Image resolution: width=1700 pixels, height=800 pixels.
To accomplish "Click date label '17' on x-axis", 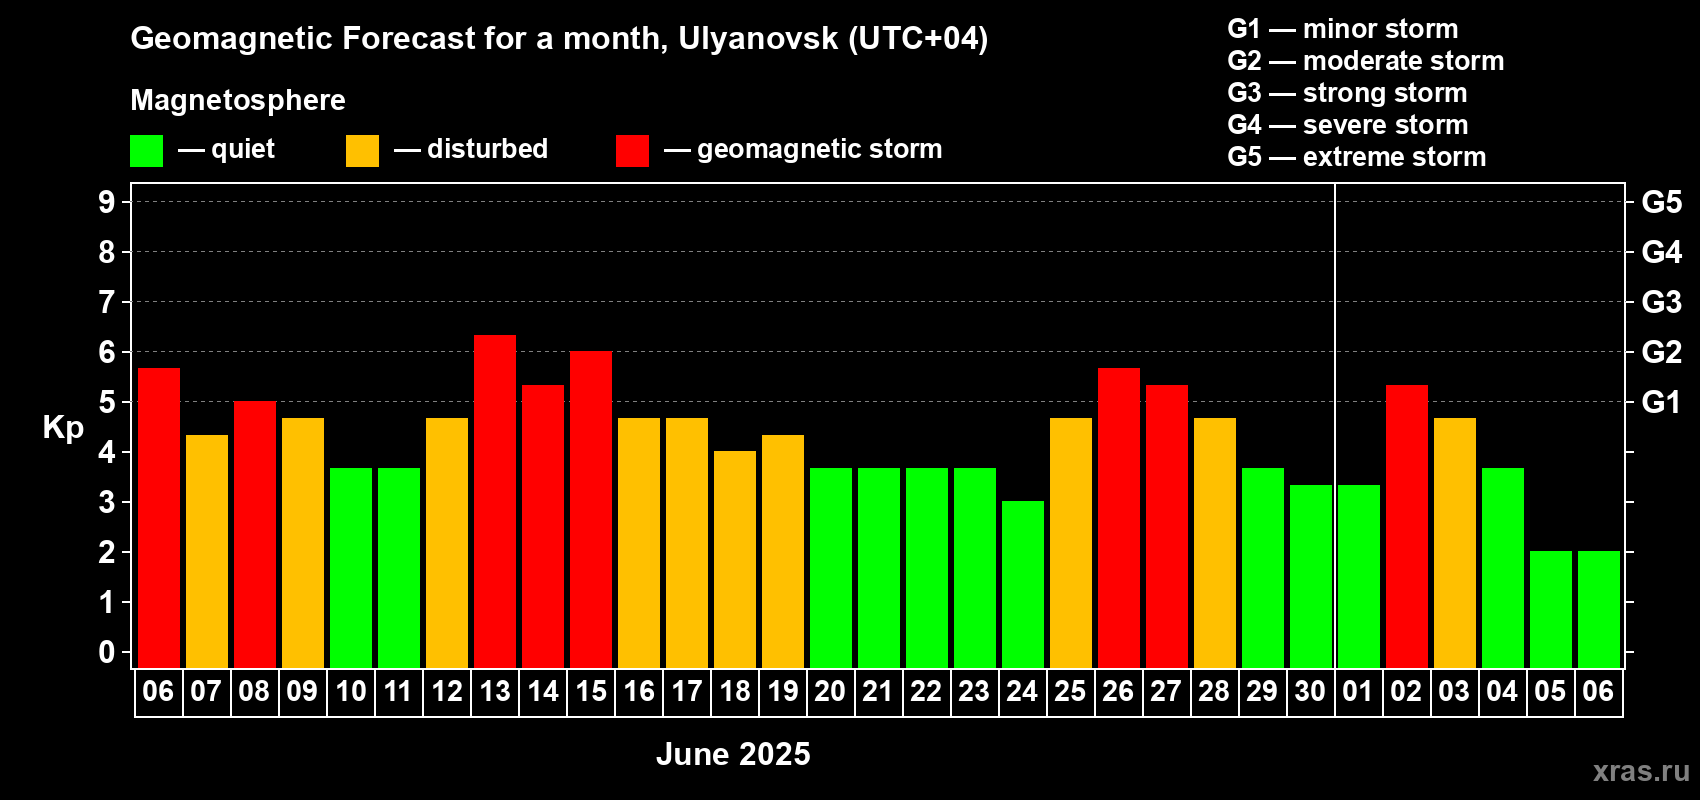I will (687, 691).
